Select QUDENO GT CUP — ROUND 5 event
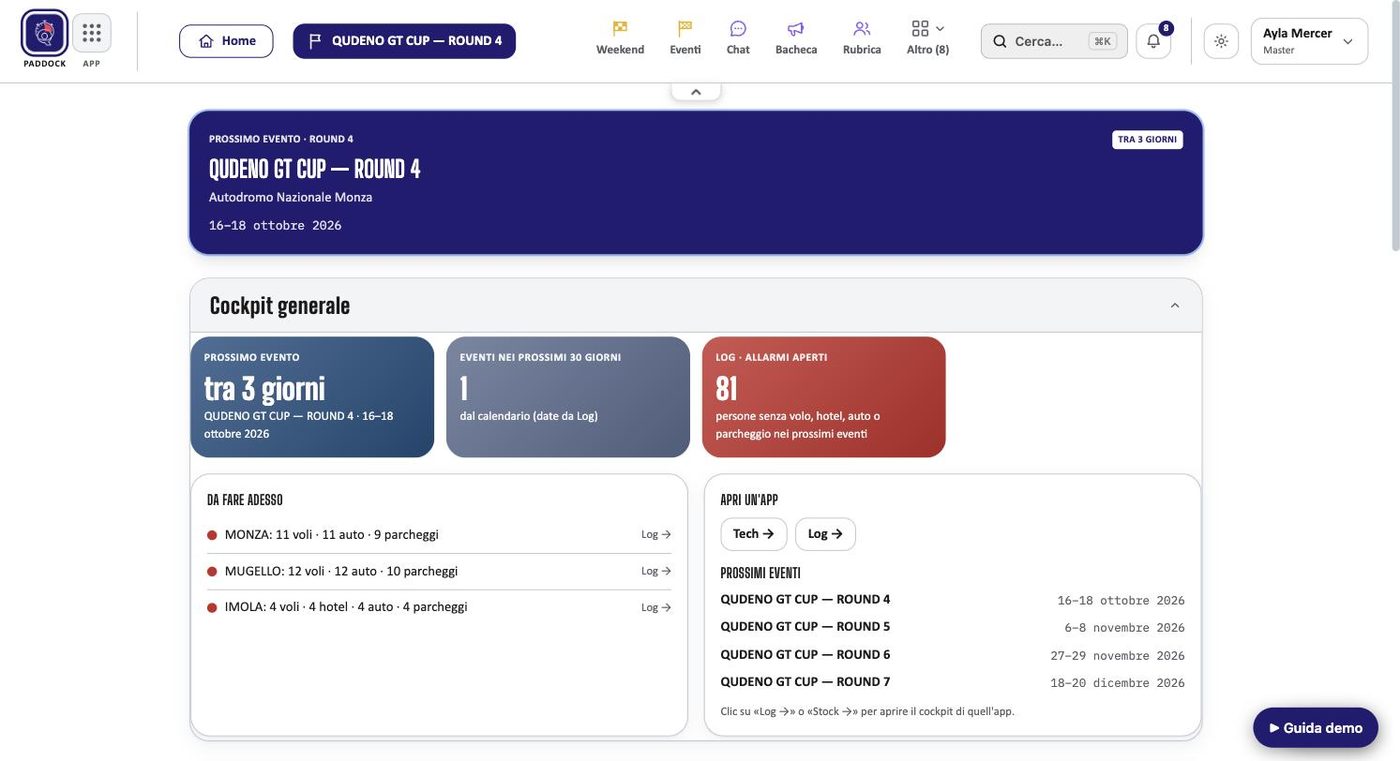 (805, 627)
